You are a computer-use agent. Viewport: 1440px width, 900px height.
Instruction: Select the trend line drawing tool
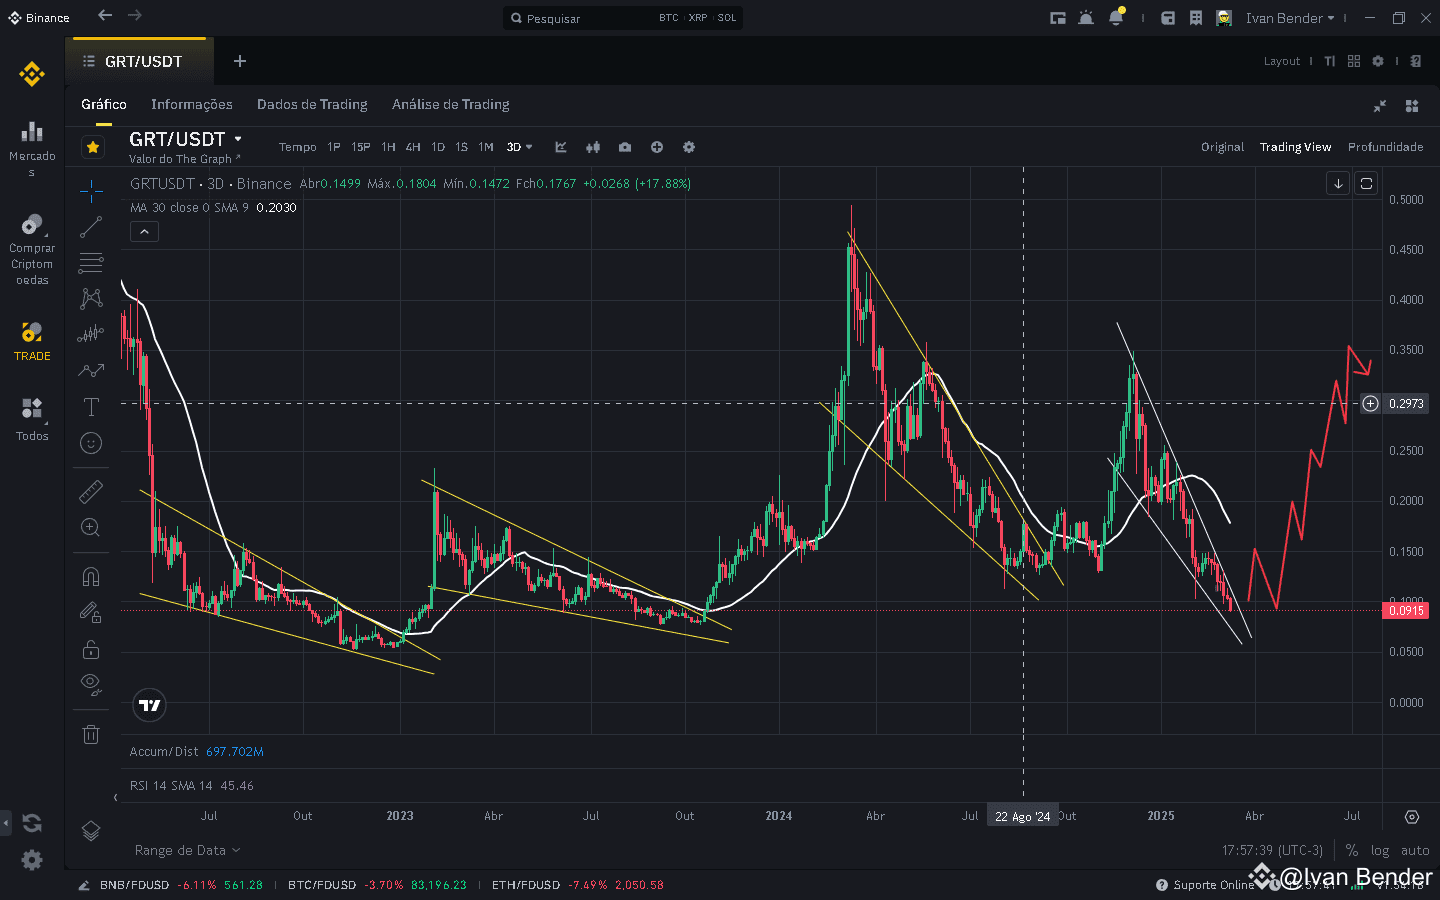click(x=91, y=227)
